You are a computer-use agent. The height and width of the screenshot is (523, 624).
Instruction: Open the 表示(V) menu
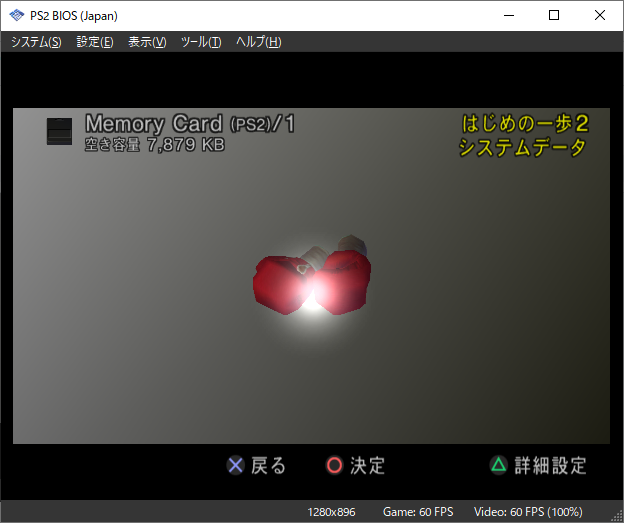click(147, 42)
